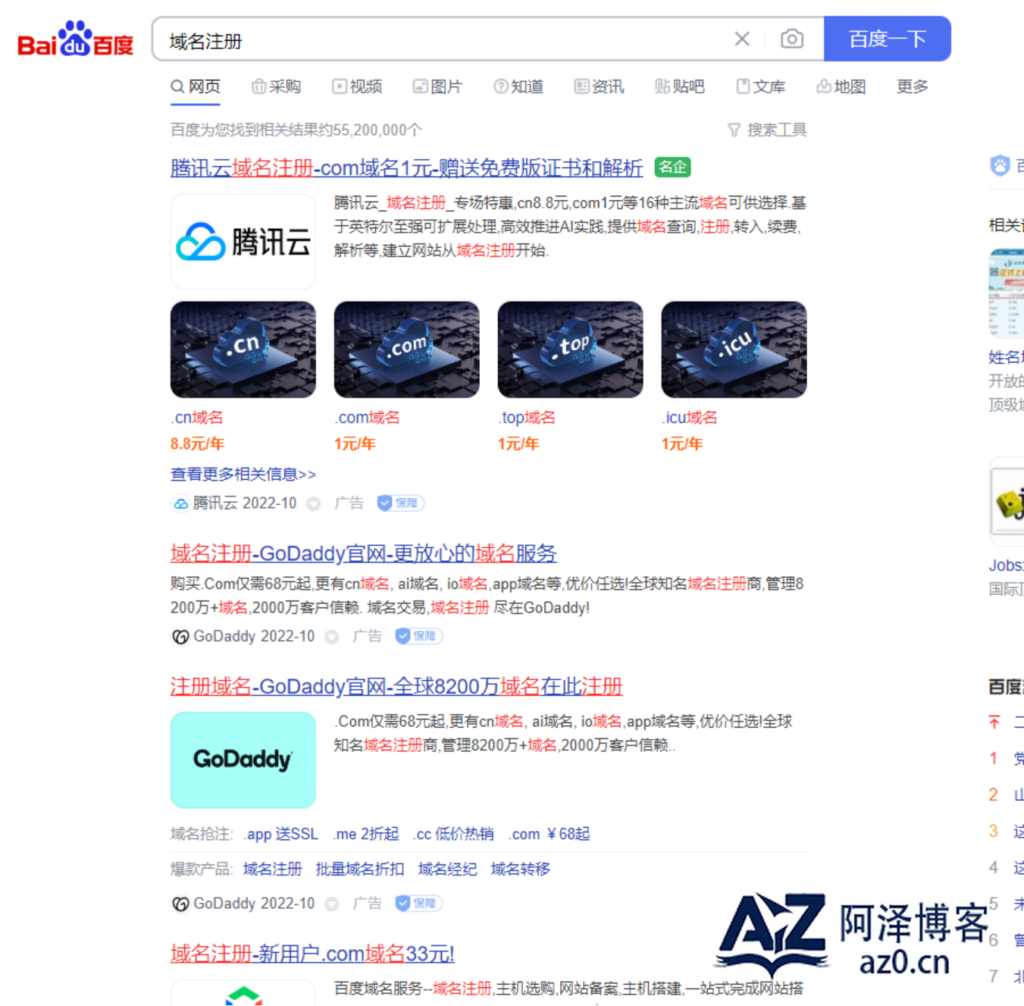The height and width of the screenshot is (1006, 1024).
Task: Open the 资讯 tab
Action: tap(599, 87)
